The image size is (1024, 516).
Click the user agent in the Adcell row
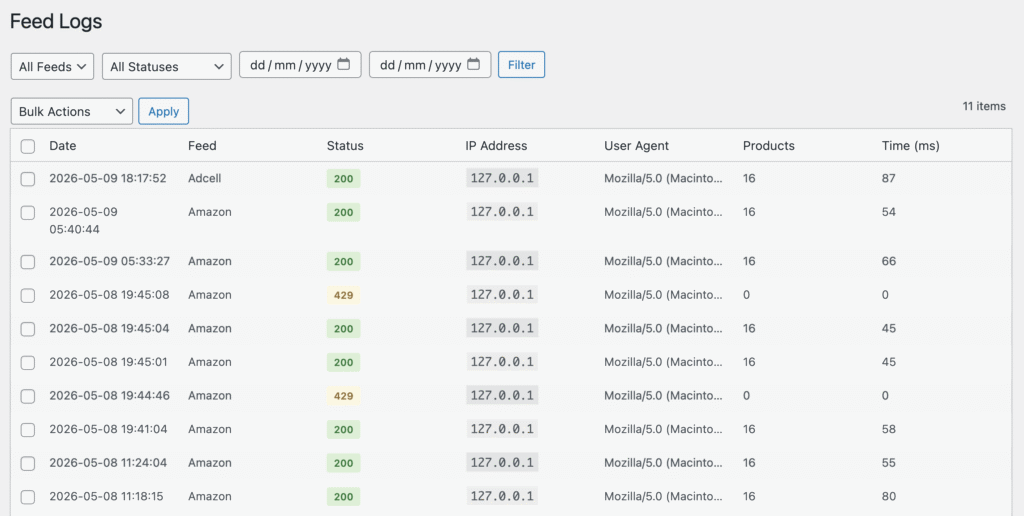pyautogui.click(x=663, y=178)
